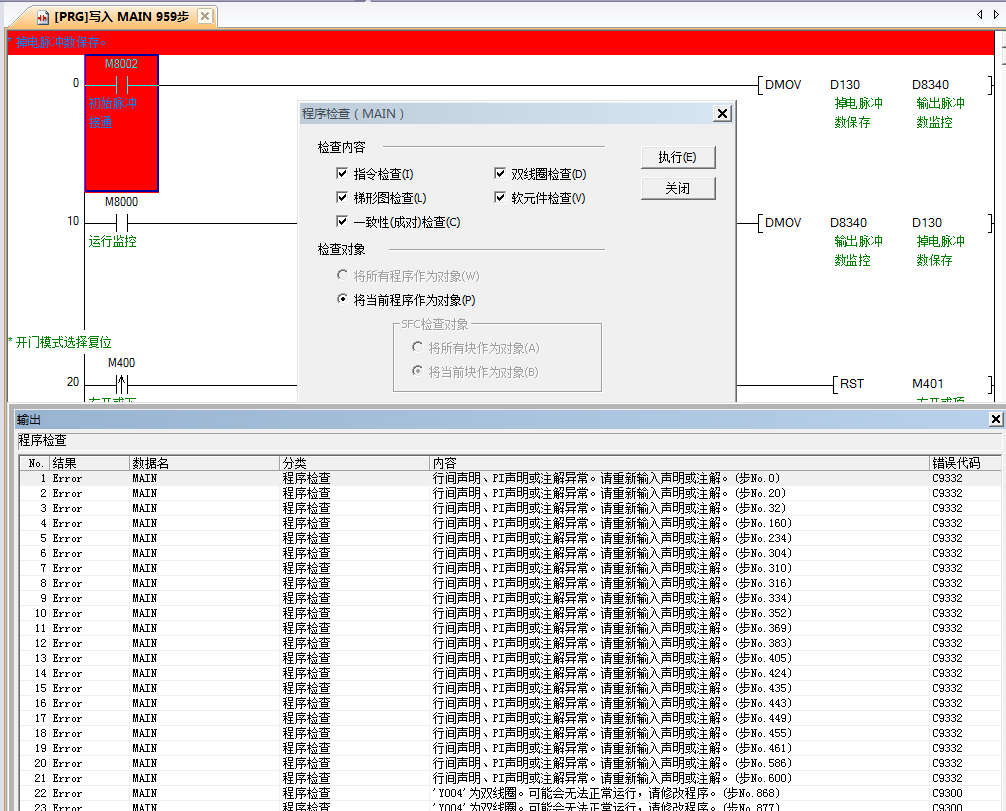Close the 输出 output panel
The height and width of the screenshot is (811, 1006).
tap(995, 419)
